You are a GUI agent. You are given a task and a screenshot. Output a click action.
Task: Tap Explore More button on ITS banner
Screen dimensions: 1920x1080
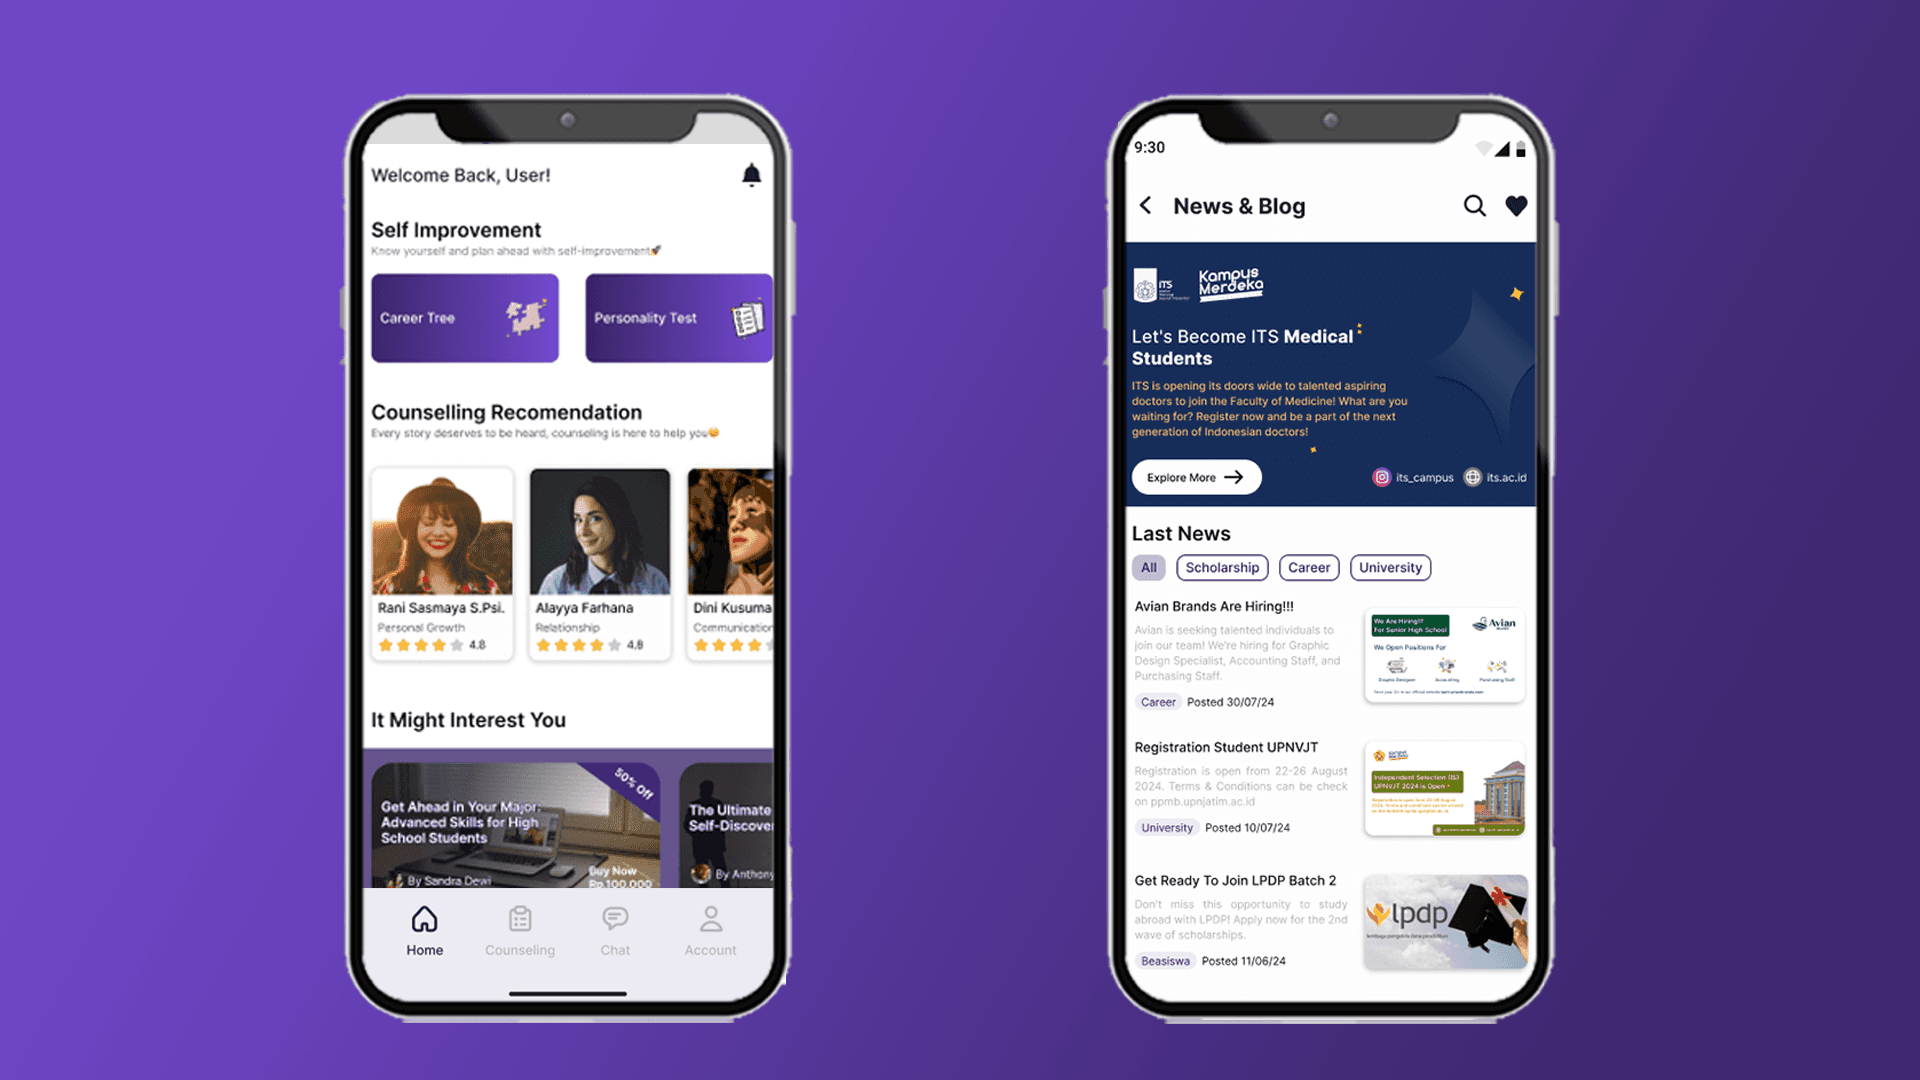1195,476
